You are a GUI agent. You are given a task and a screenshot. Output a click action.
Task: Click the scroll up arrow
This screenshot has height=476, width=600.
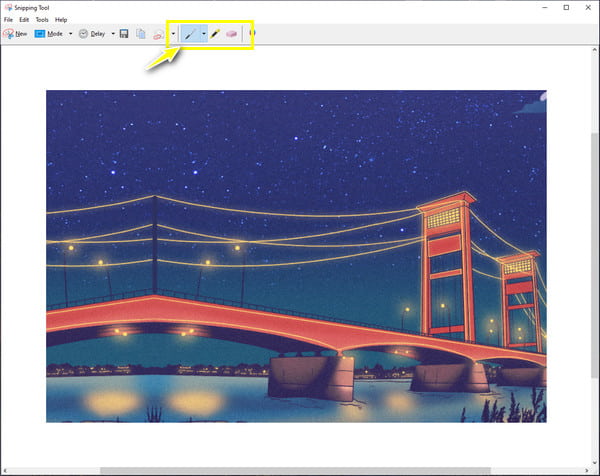594,50
